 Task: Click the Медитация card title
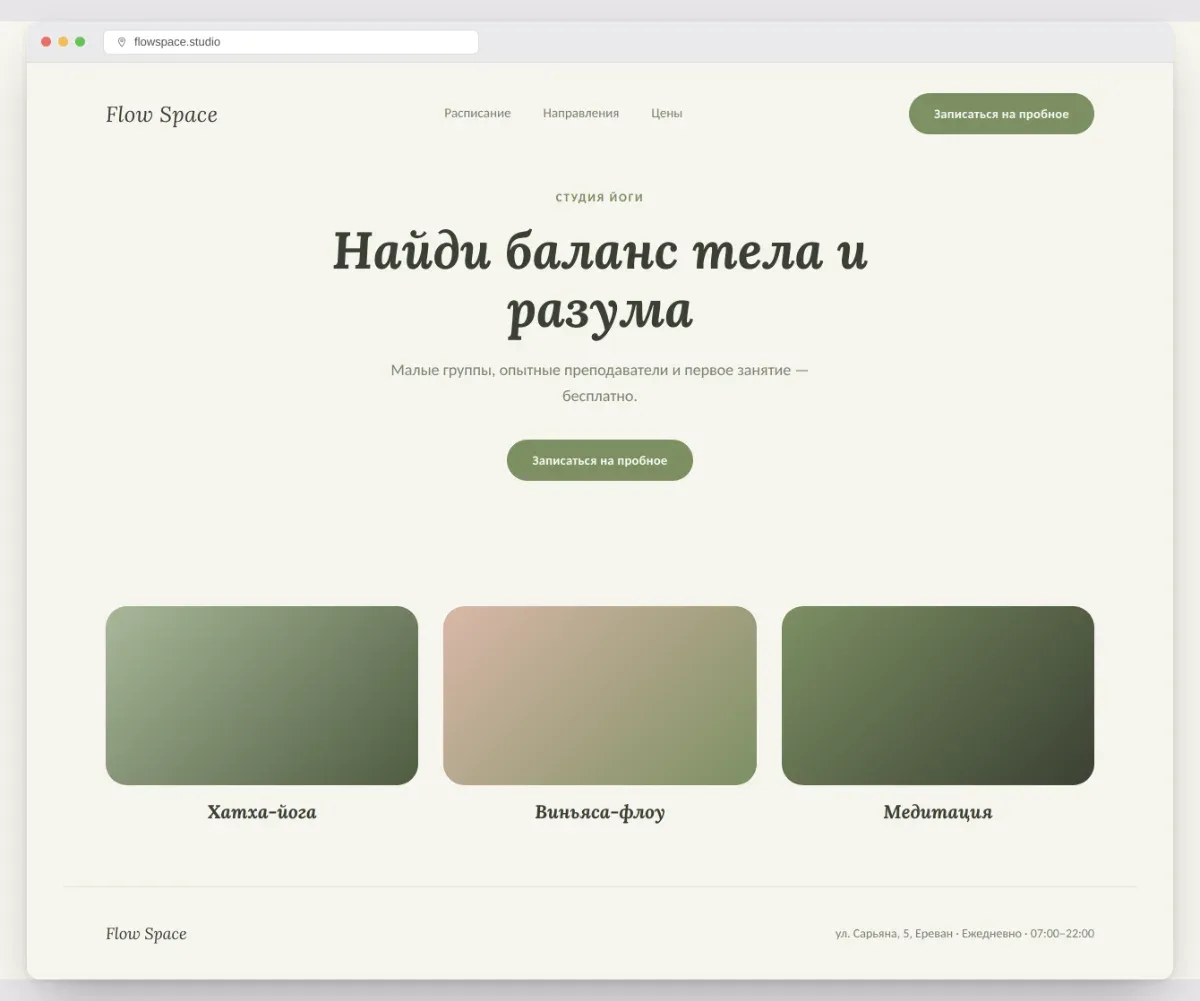pyautogui.click(x=938, y=812)
